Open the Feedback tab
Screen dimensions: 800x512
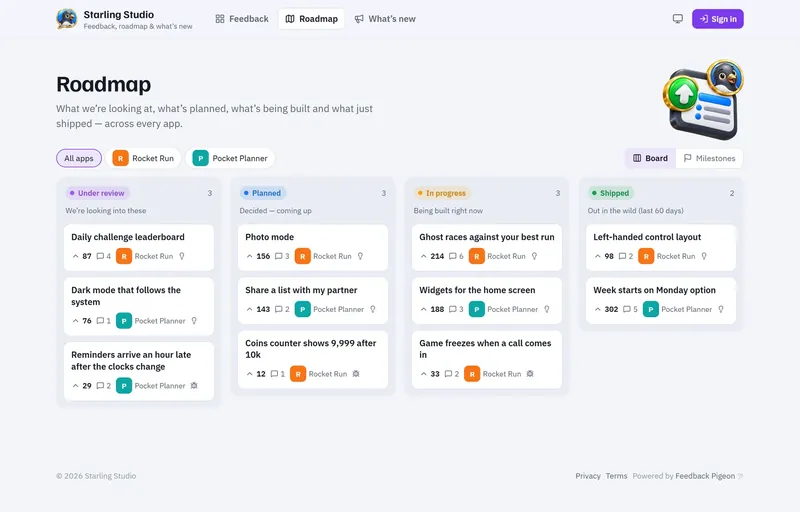[242, 19]
